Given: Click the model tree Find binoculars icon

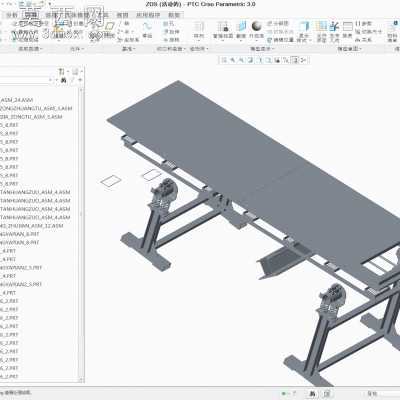Looking at the screenshot, I should 63,80.
